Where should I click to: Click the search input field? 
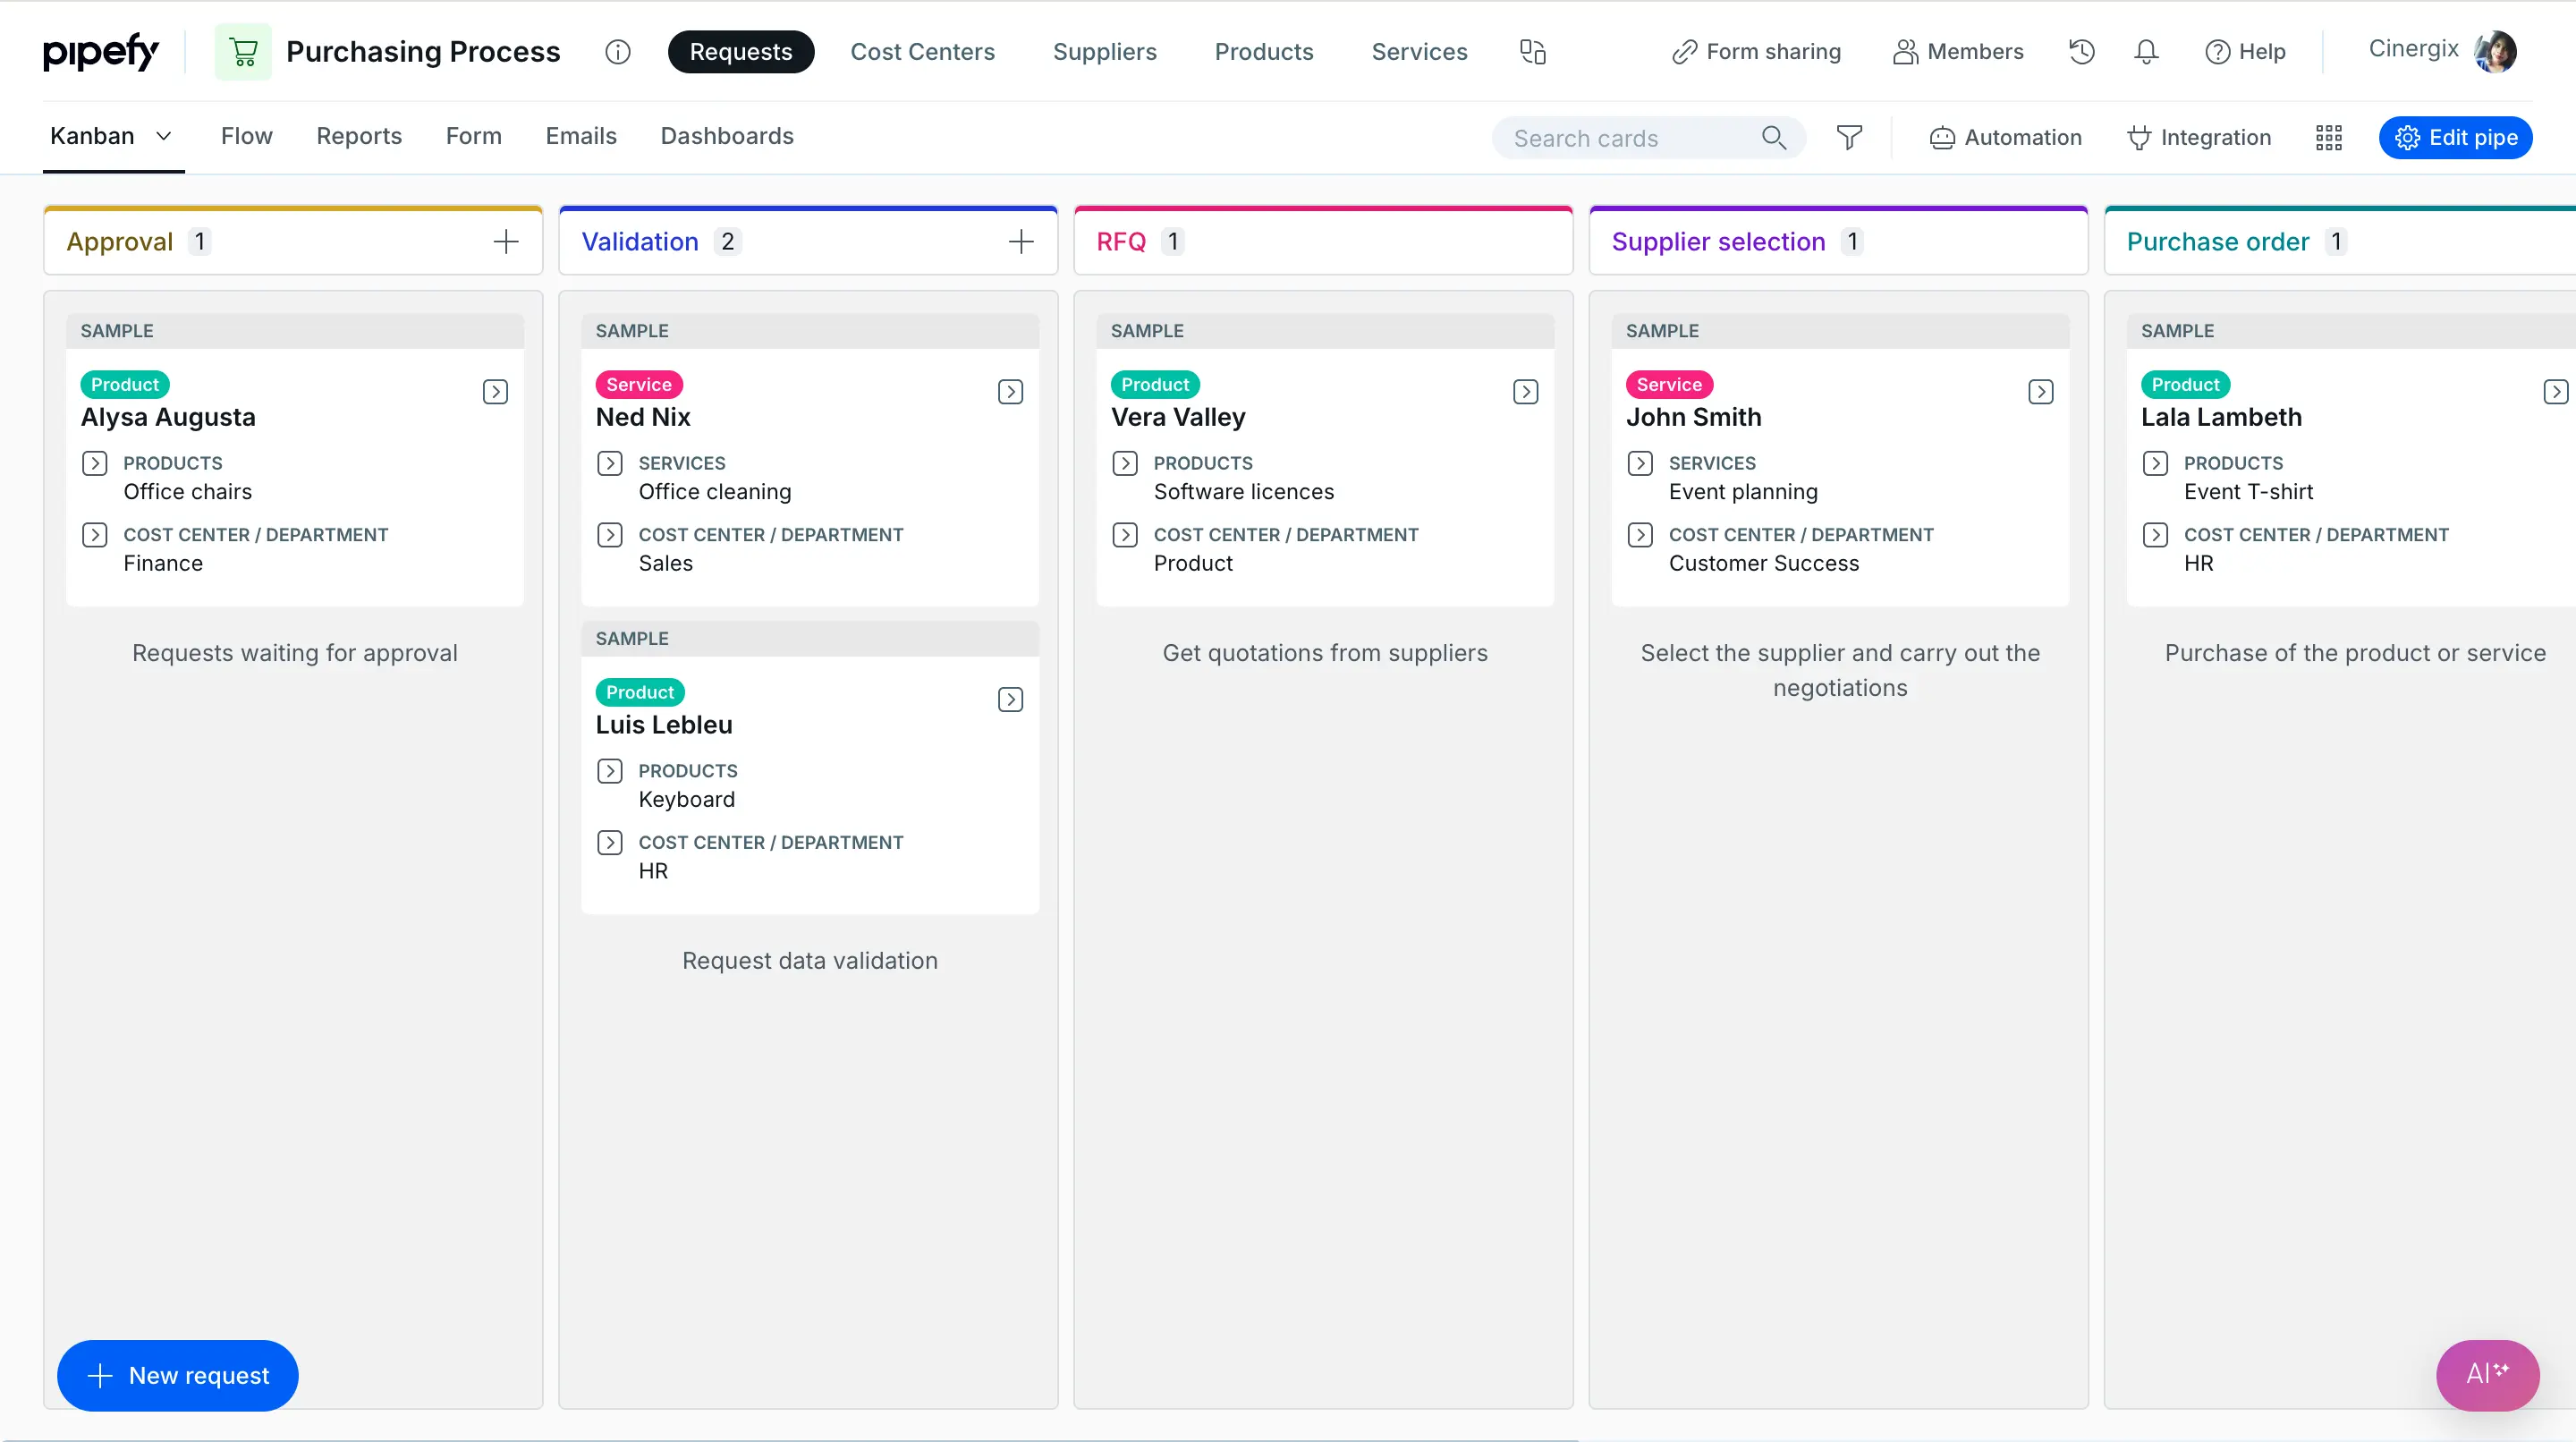tap(1644, 136)
